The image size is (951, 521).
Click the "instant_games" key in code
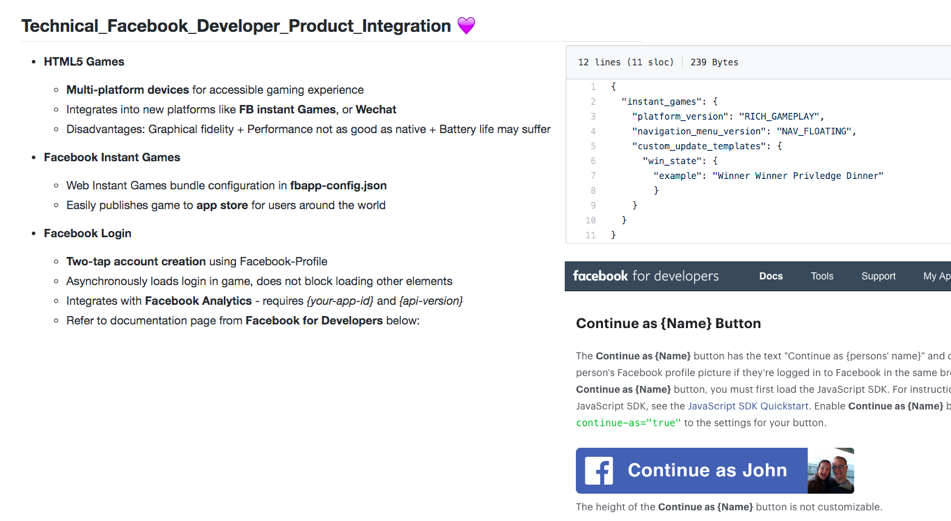point(660,102)
